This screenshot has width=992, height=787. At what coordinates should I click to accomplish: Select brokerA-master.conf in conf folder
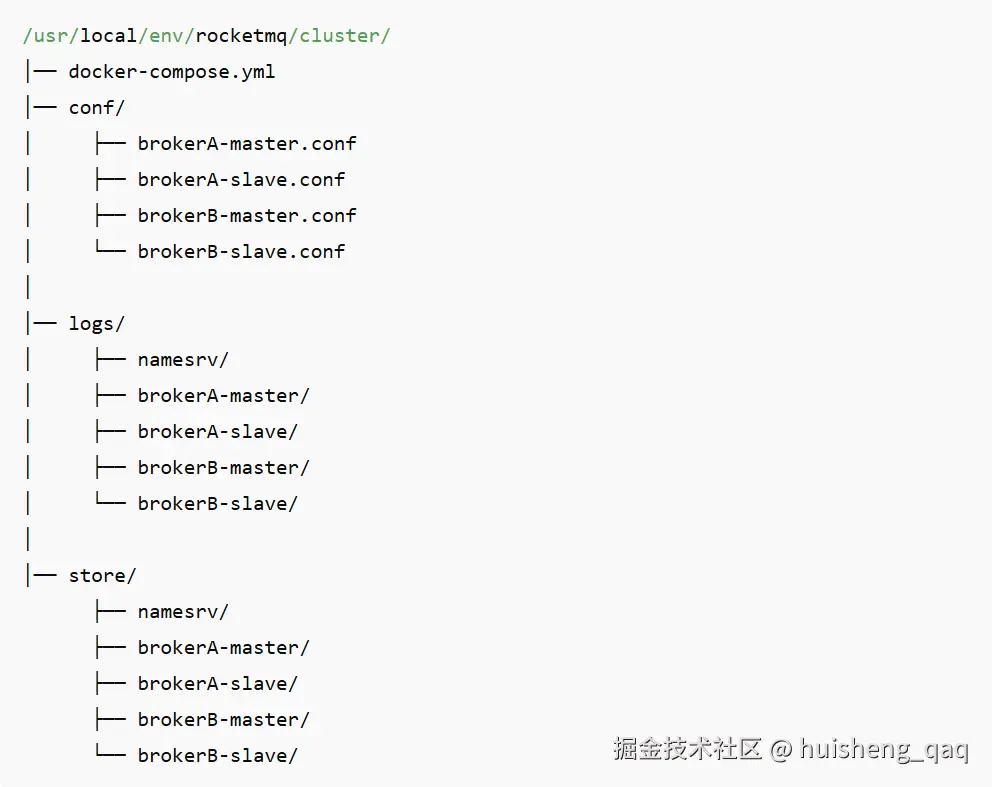(247, 144)
